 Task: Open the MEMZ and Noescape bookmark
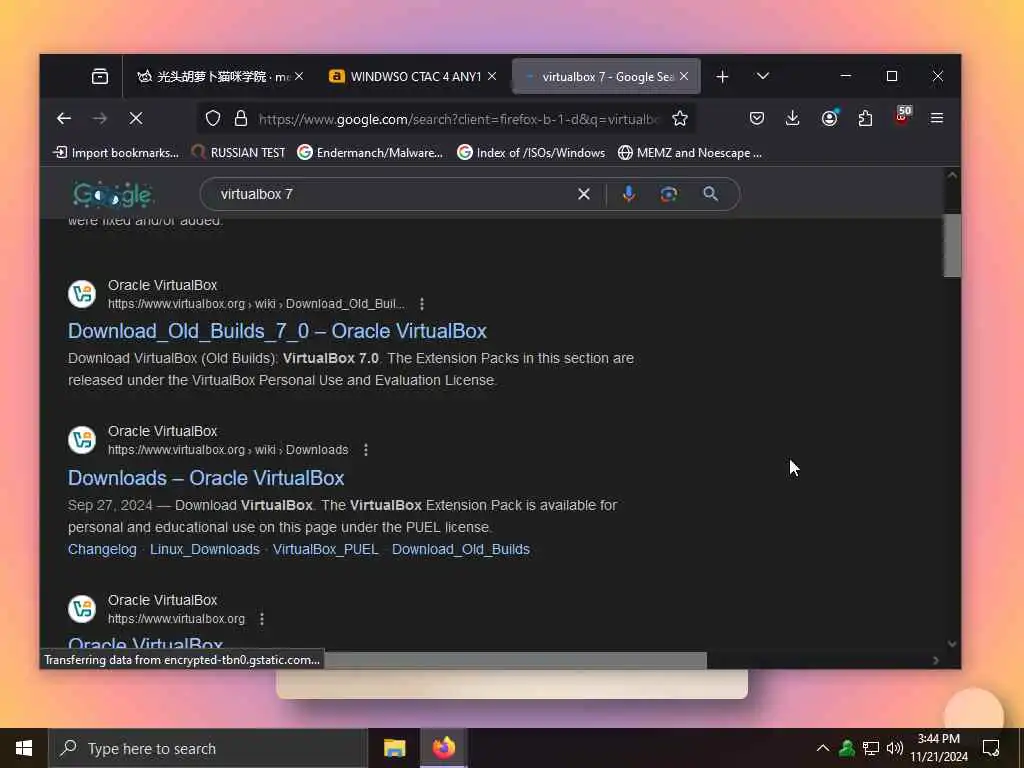click(690, 153)
